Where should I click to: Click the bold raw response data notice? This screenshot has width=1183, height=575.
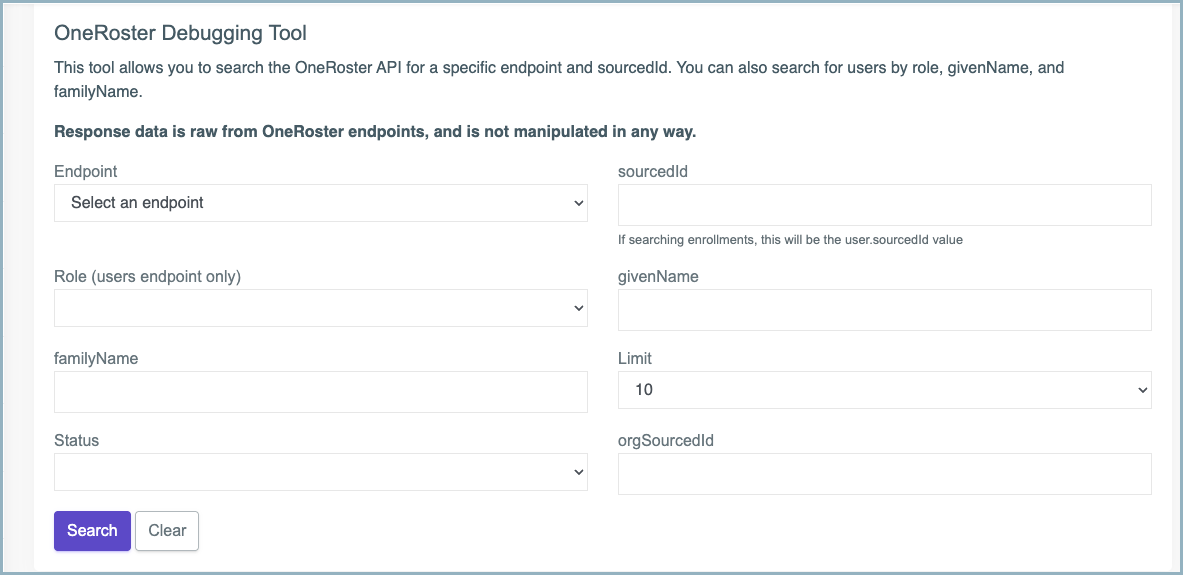coord(375,132)
